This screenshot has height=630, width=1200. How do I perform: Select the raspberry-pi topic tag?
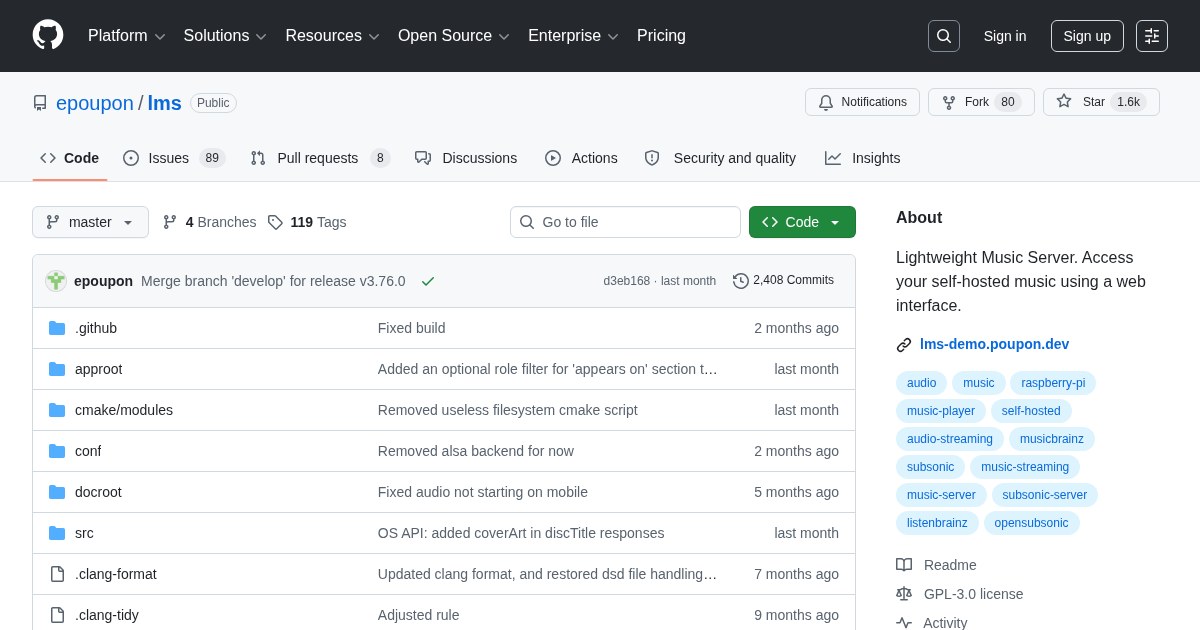pyautogui.click(x=1053, y=383)
